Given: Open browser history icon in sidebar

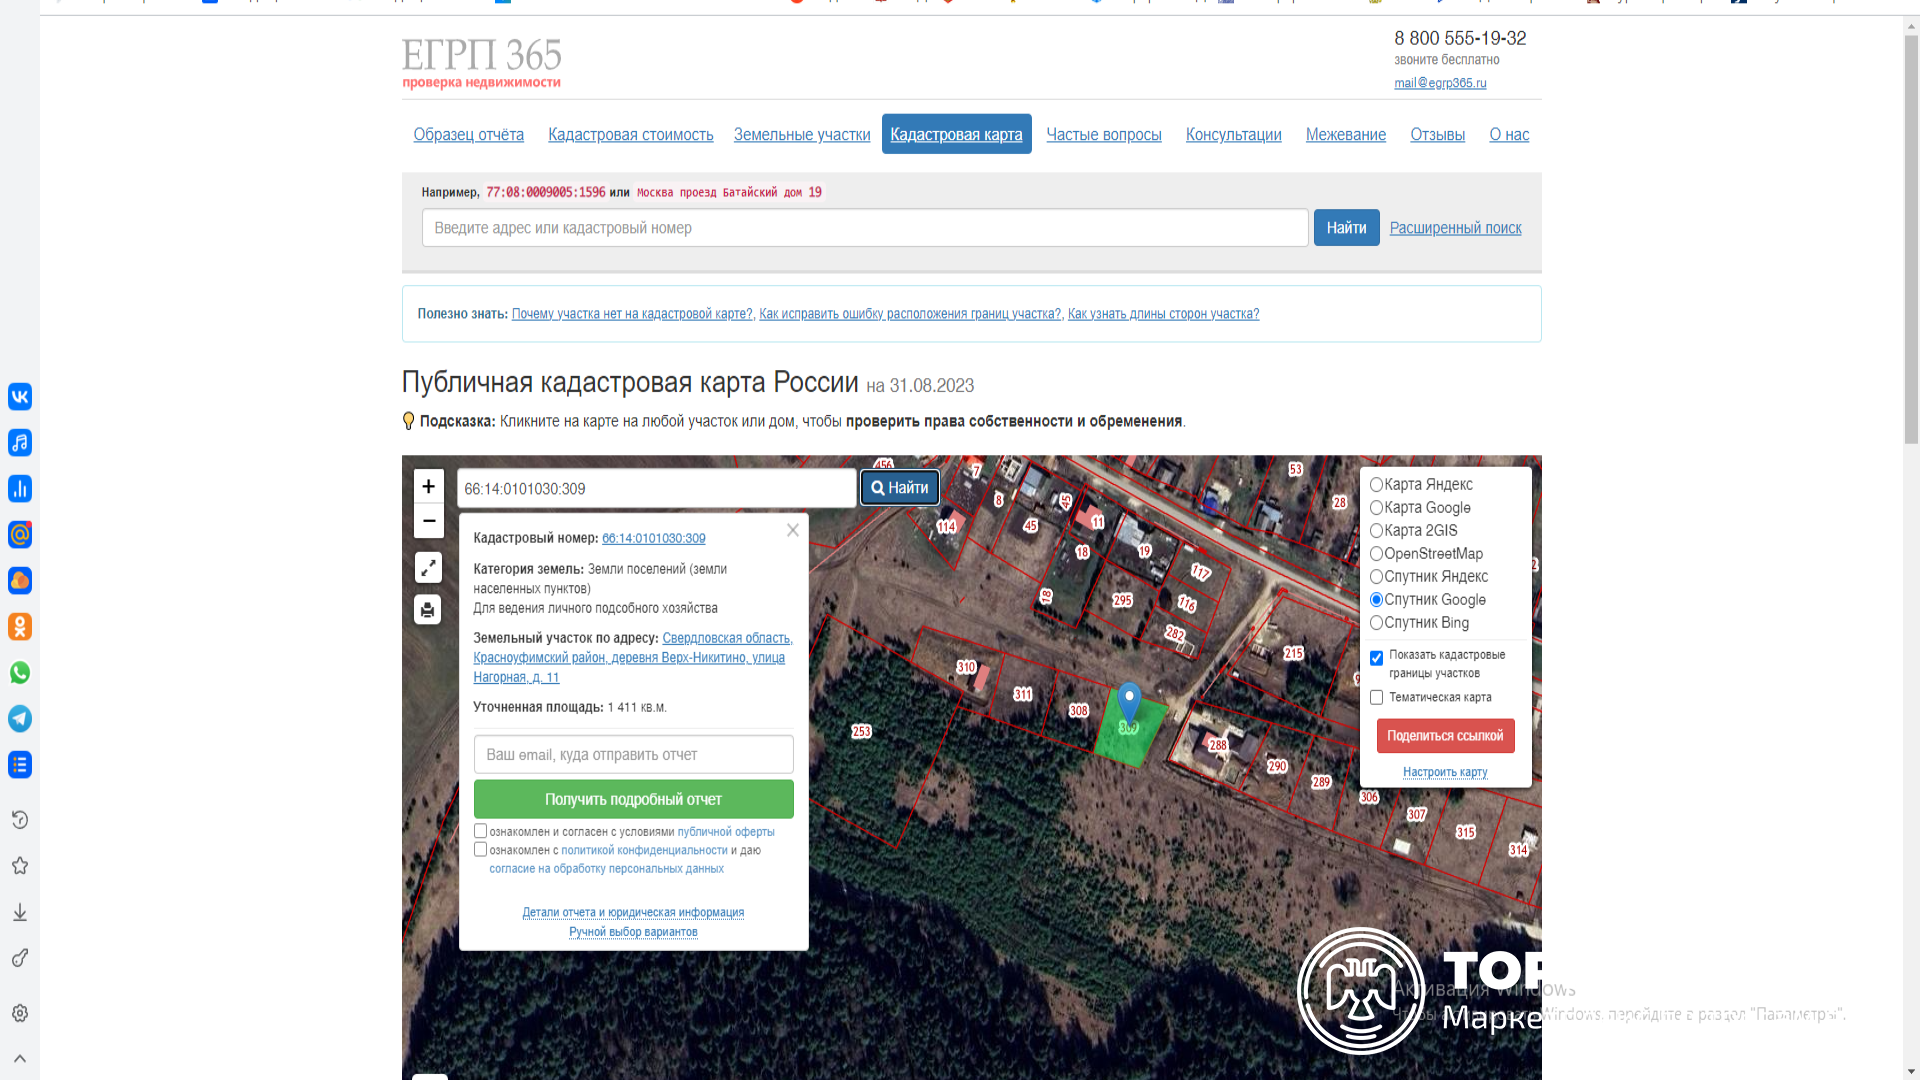Looking at the screenshot, I should (x=20, y=820).
